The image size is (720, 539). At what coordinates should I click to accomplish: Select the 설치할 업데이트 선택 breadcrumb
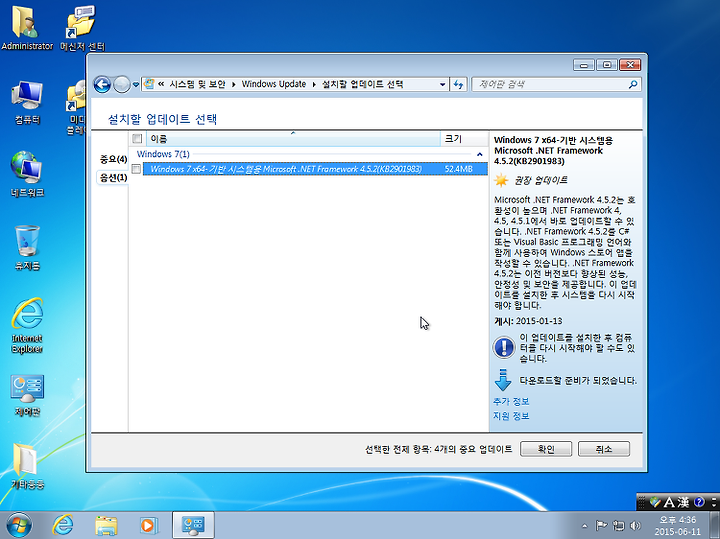click(x=362, y=84)
